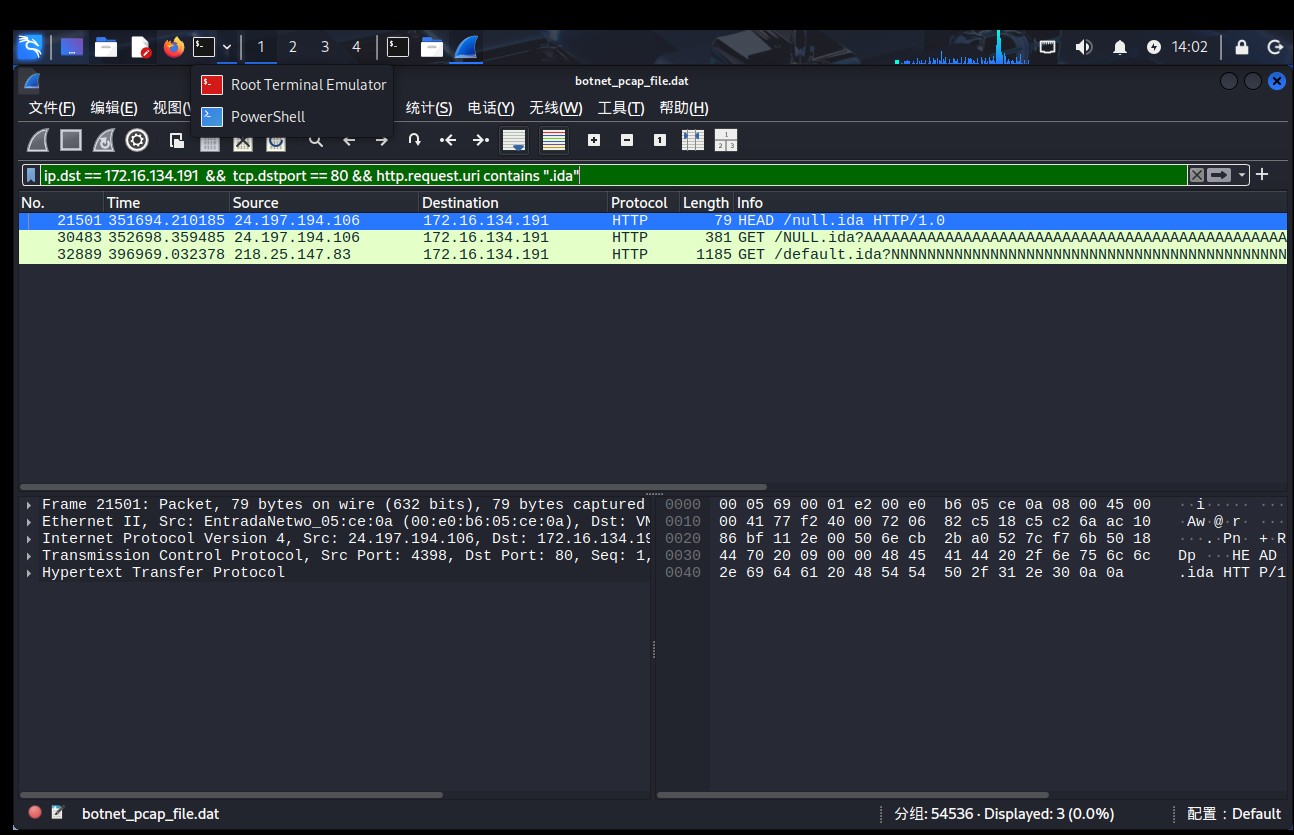1294x835 pixels.
Task: Click 配置：Default profile in status bar
Action: click(1233, 814)
